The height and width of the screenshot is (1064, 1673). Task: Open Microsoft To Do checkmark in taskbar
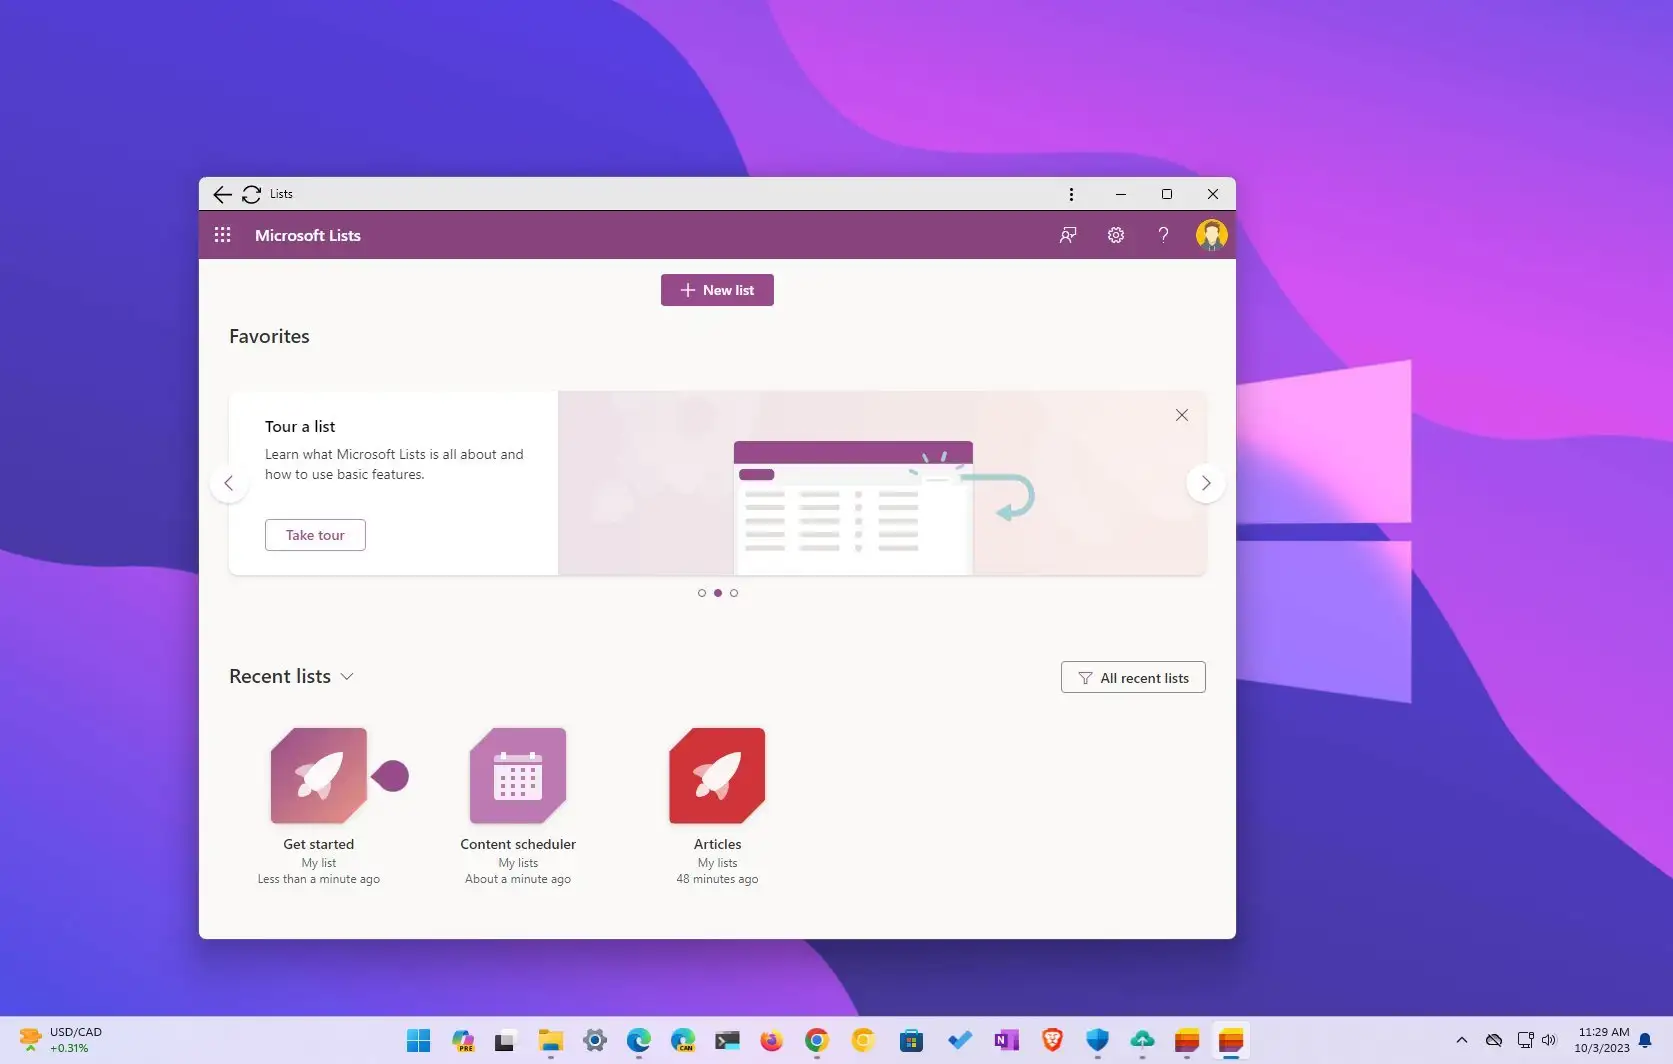pyautogui.click(x=959, y=1041)
